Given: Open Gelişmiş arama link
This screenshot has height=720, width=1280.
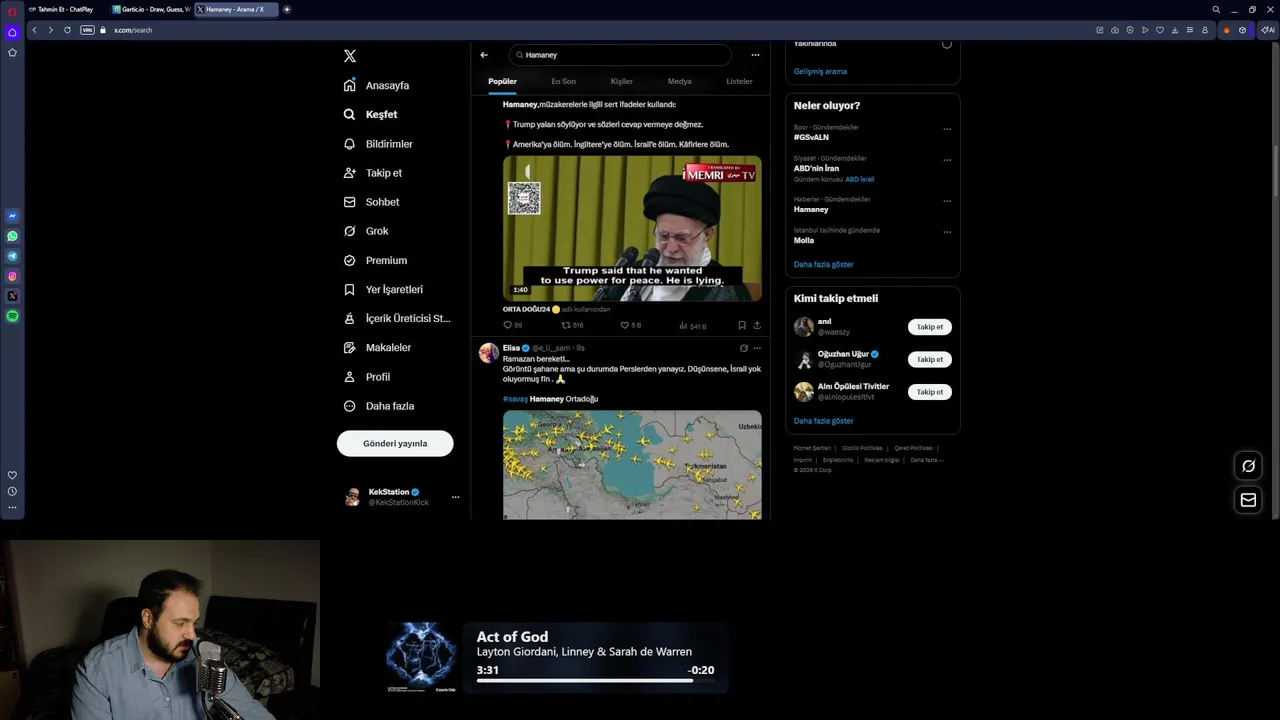Looking at the screenshot, I should tap(820, 71).
